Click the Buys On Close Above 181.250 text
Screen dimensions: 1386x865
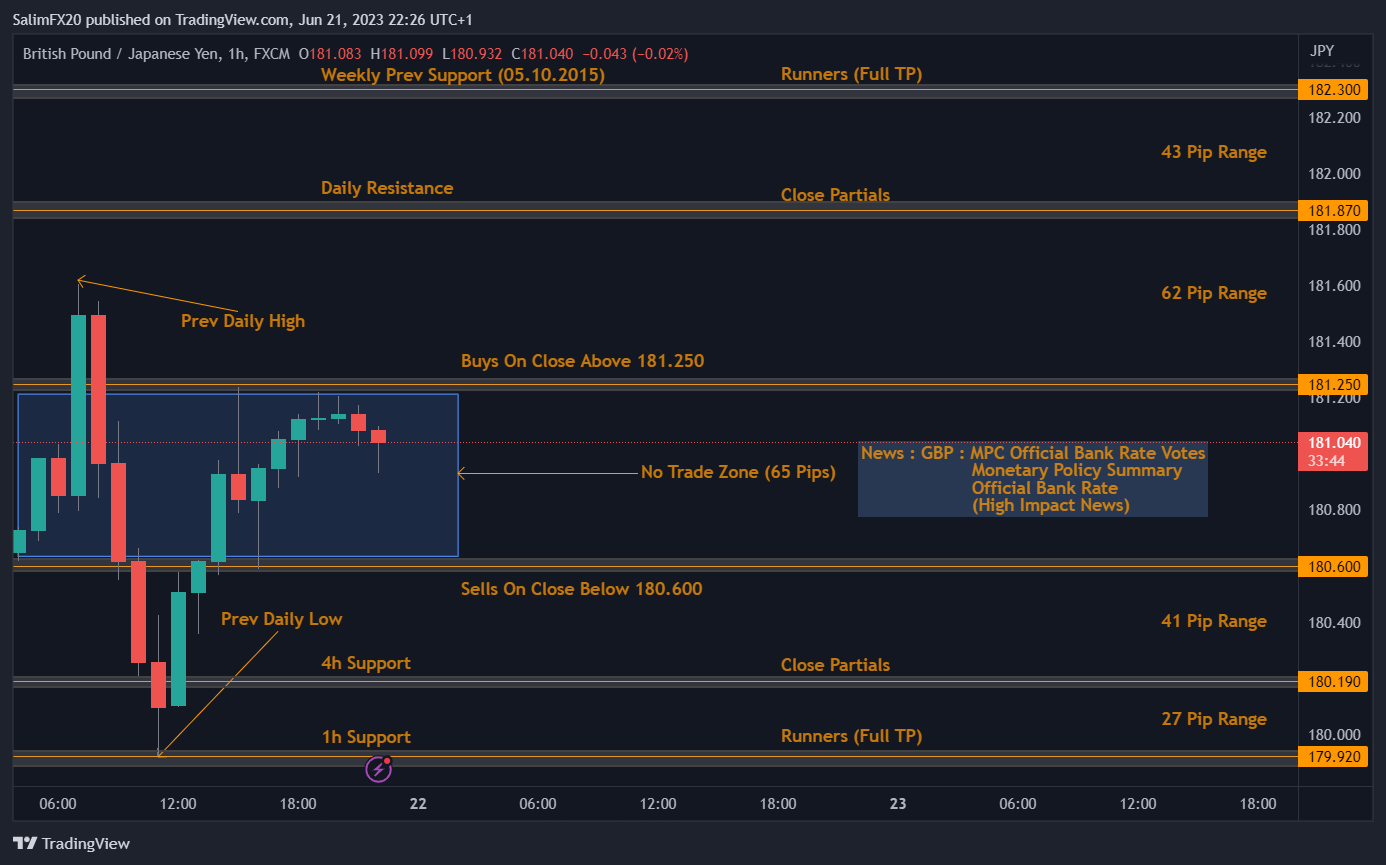pyautogui.click(x=582, y=361)
